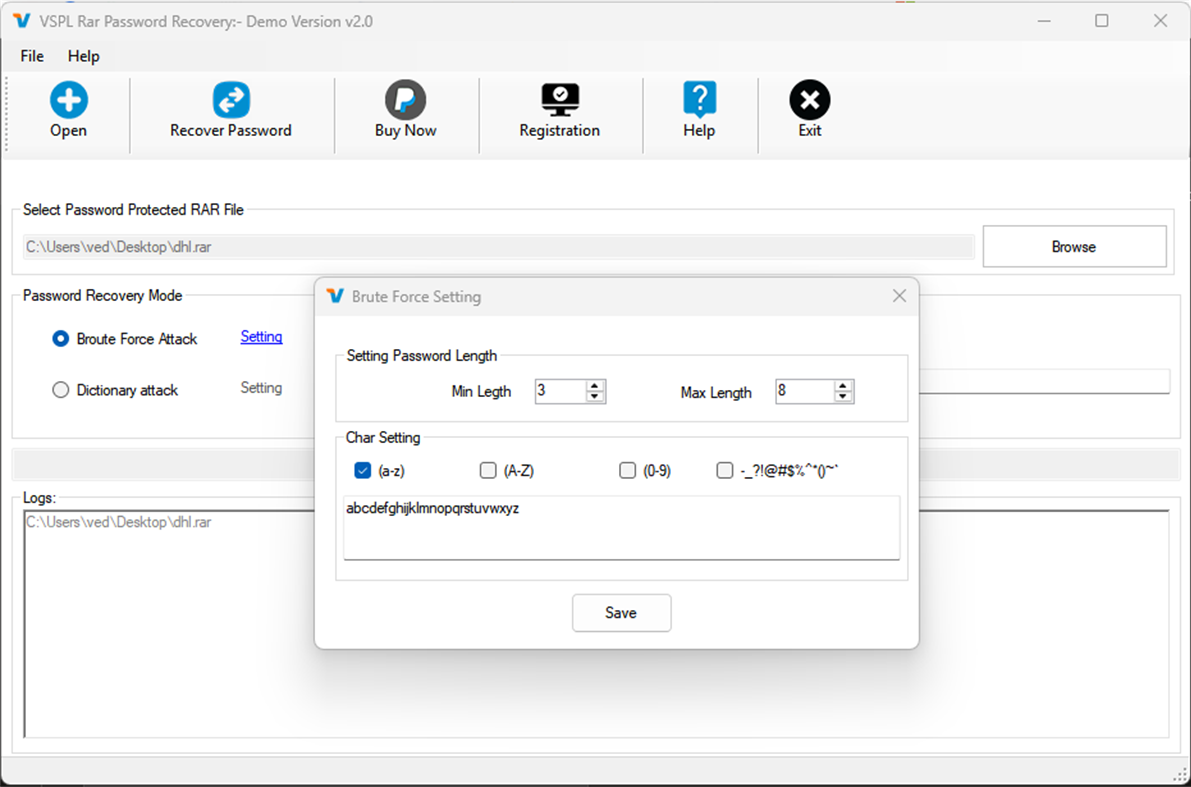Click the Buy Now PayPal icon

pyautogui.click(x=405, y=100)
